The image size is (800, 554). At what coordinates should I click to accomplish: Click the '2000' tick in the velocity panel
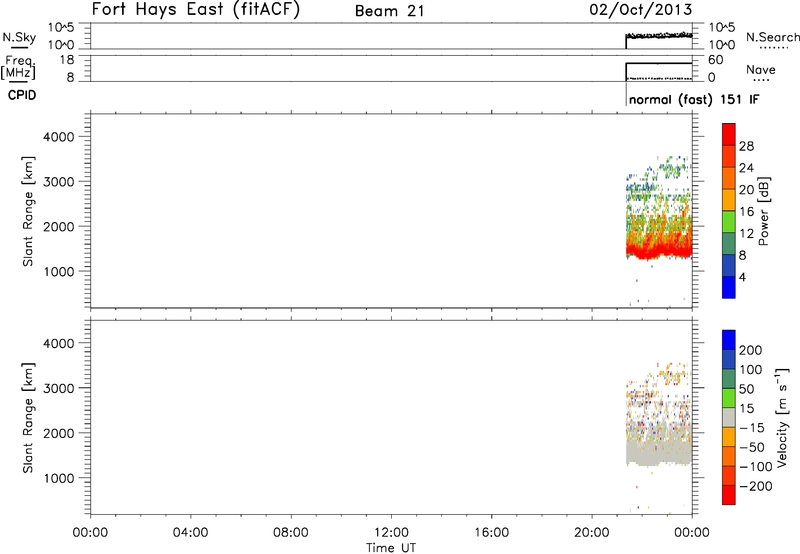point(59,433)
